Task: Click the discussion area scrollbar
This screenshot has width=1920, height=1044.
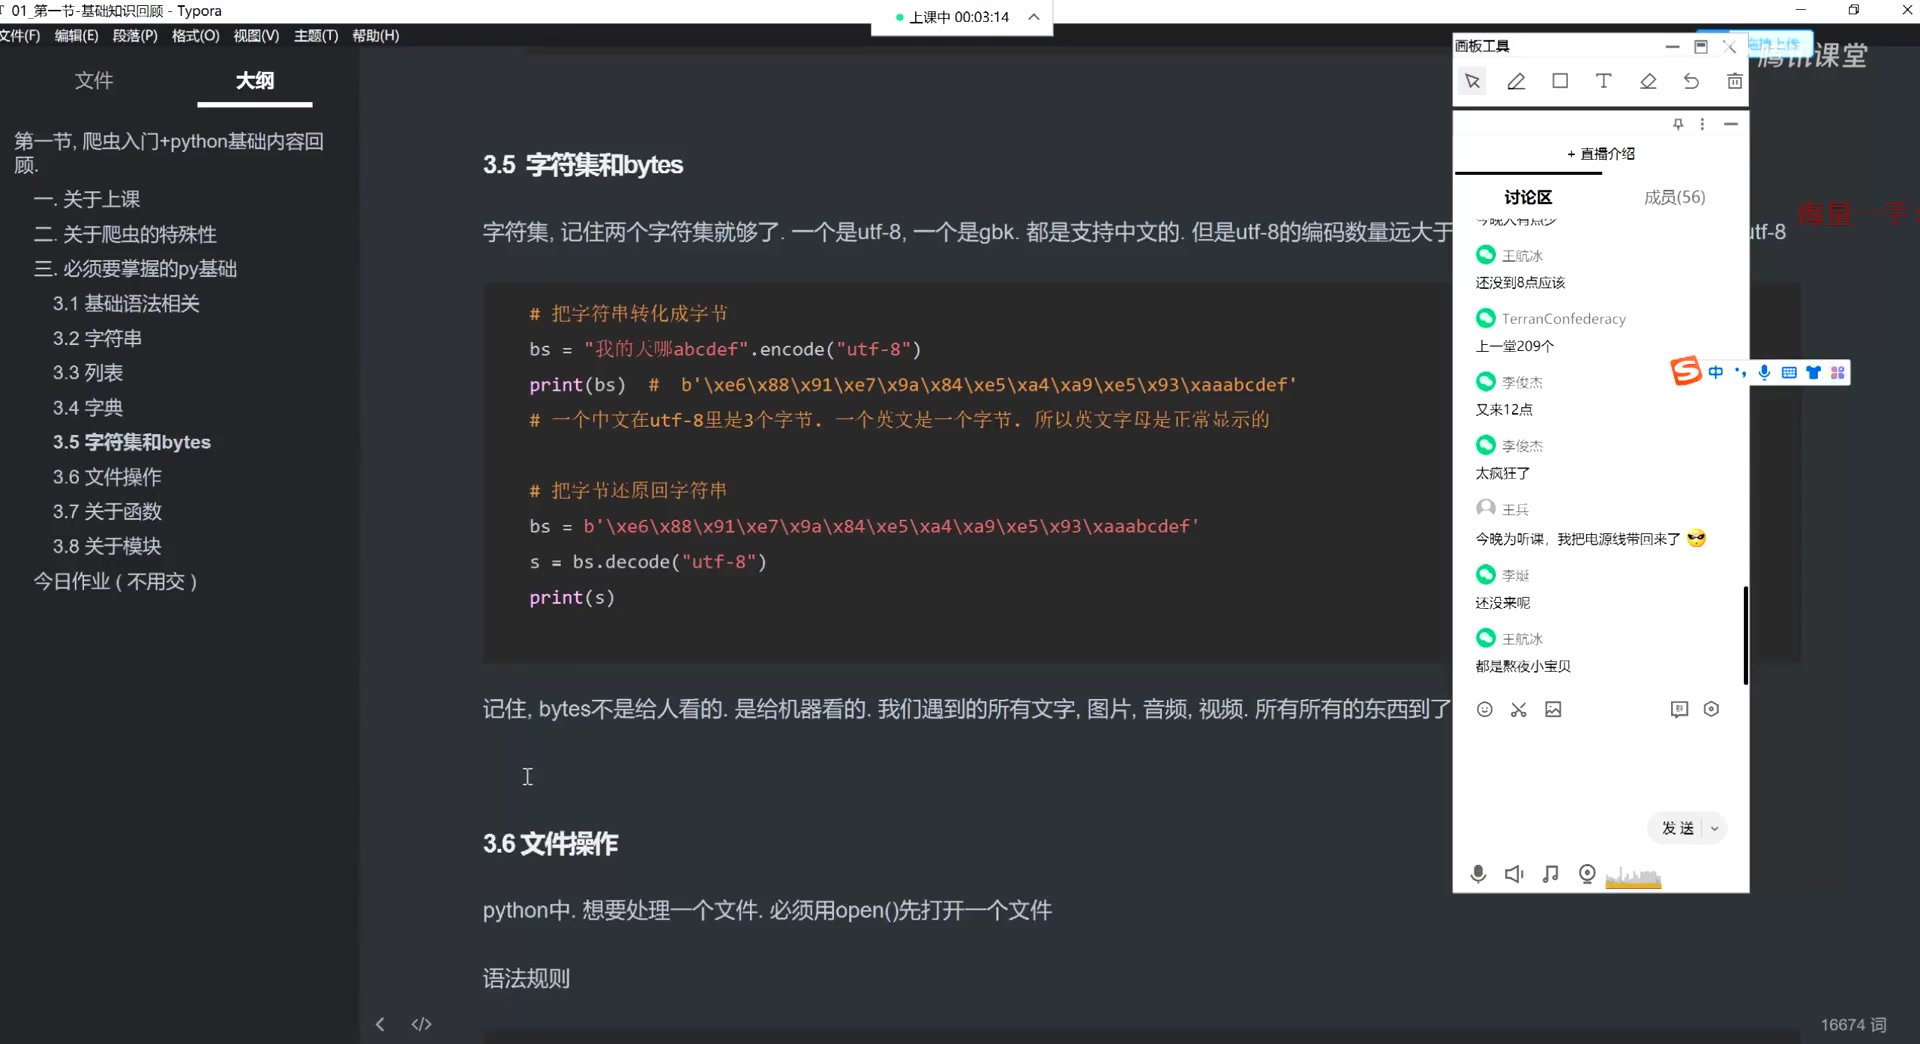Action: 1745,635
